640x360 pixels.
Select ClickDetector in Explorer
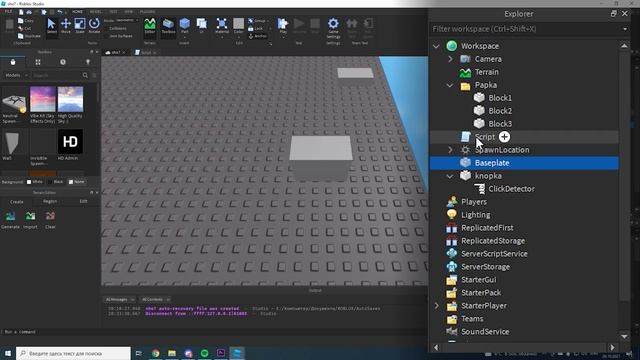click(x=511, y=189)
